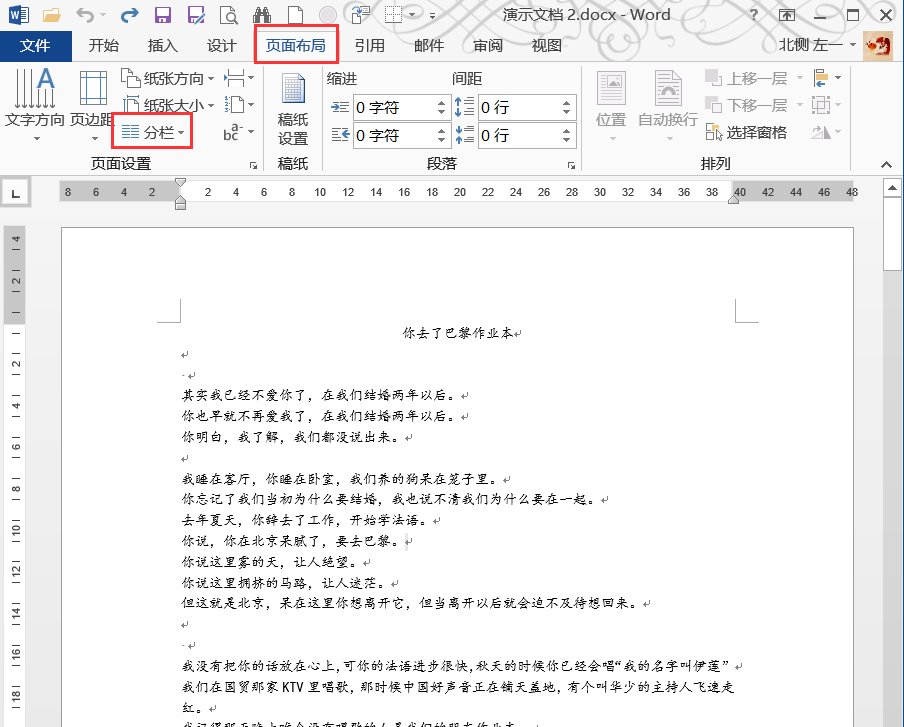Switch to the 审阅 ribbon tab
This screenshot has height=727, width=904.
(487, 44)
